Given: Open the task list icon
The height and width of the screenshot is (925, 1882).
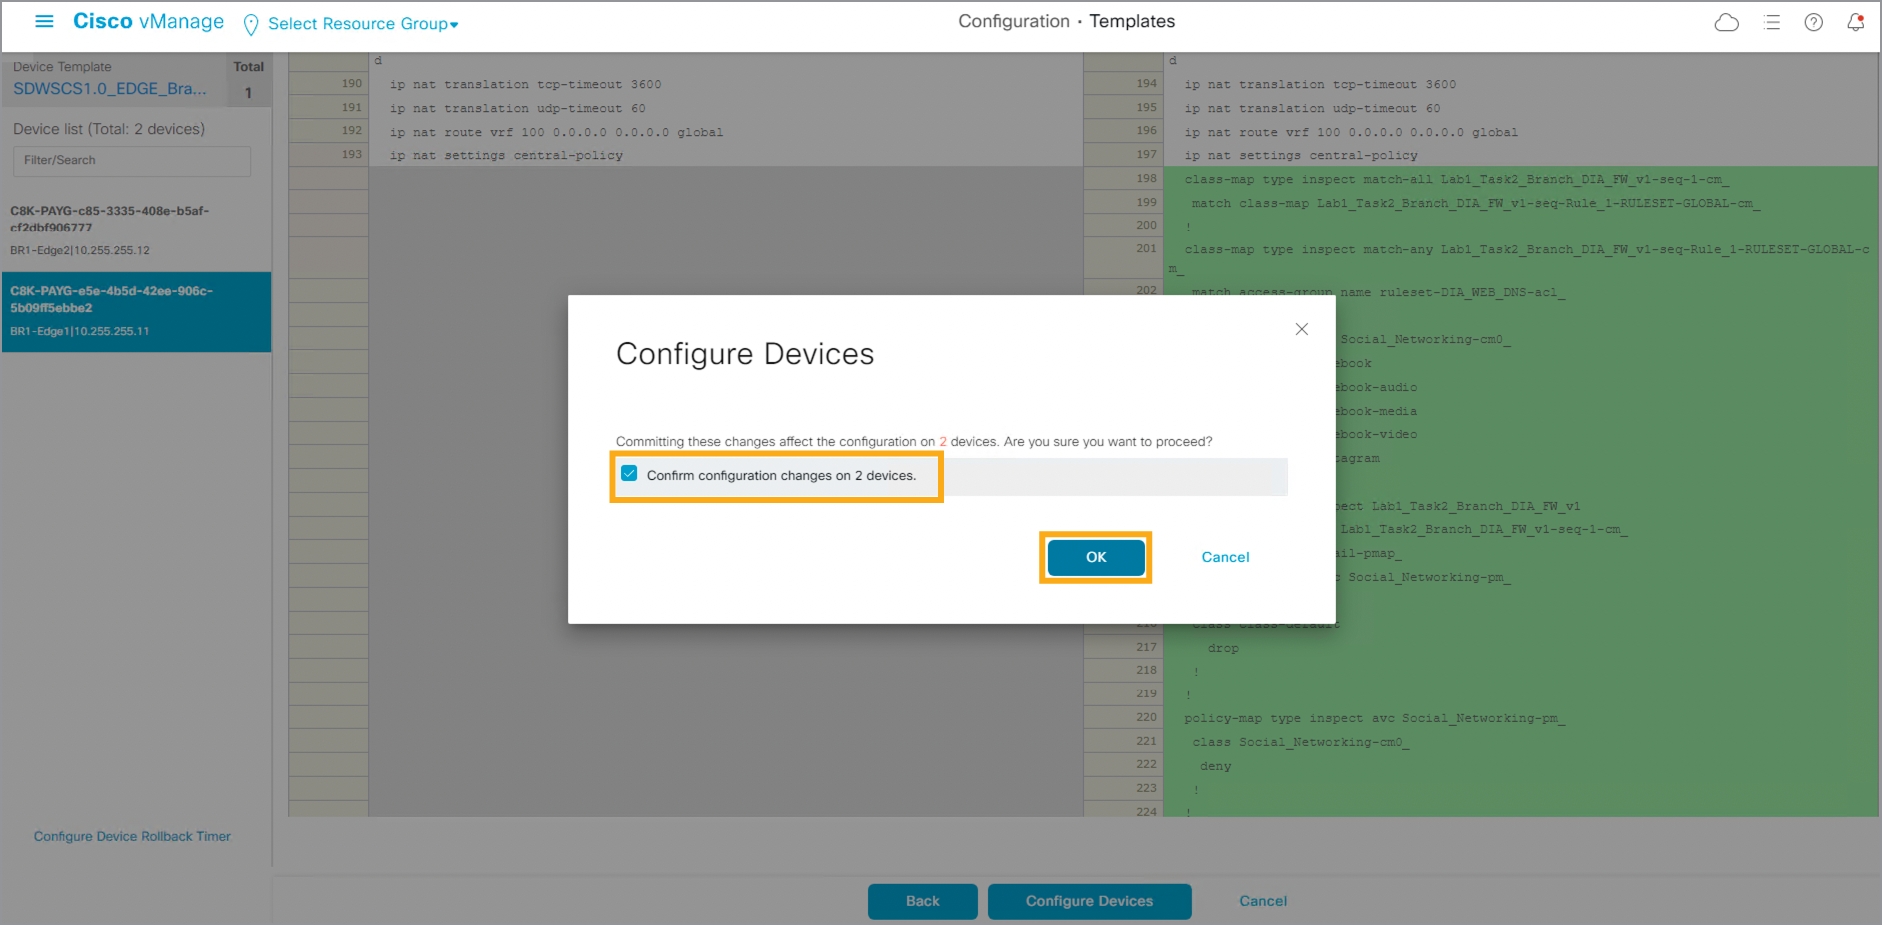Looking at the screenshot, I should point(1772,22).
